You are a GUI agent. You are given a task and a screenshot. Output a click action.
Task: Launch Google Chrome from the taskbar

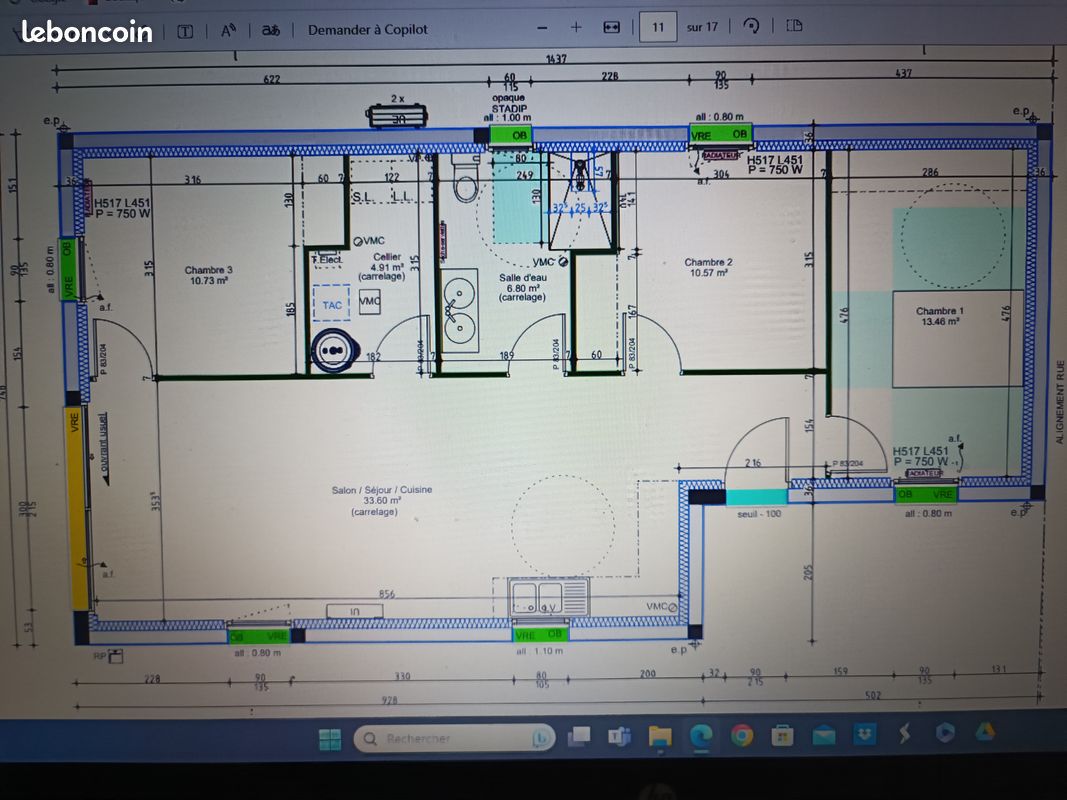[742, 735]
